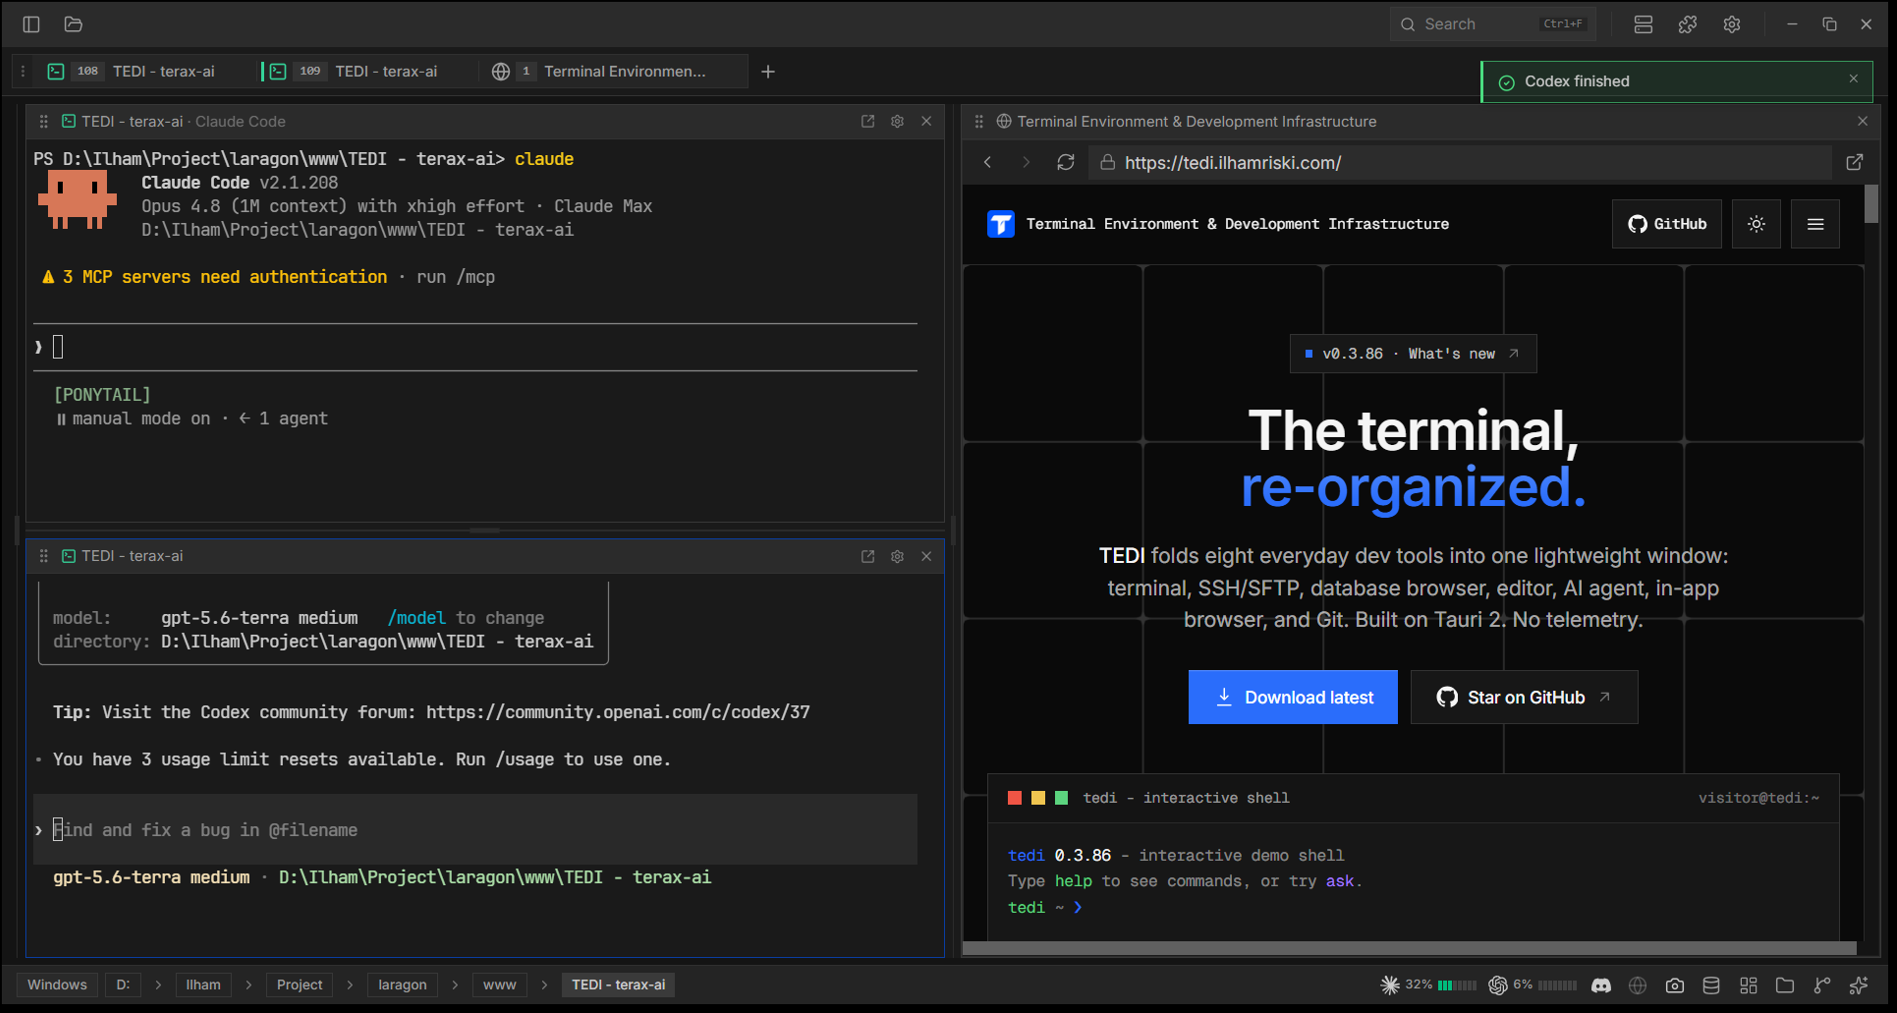Dismiss the Codex finished notification
The height and width of the screenshot is (1013, 1897).
pos(1853,78)
